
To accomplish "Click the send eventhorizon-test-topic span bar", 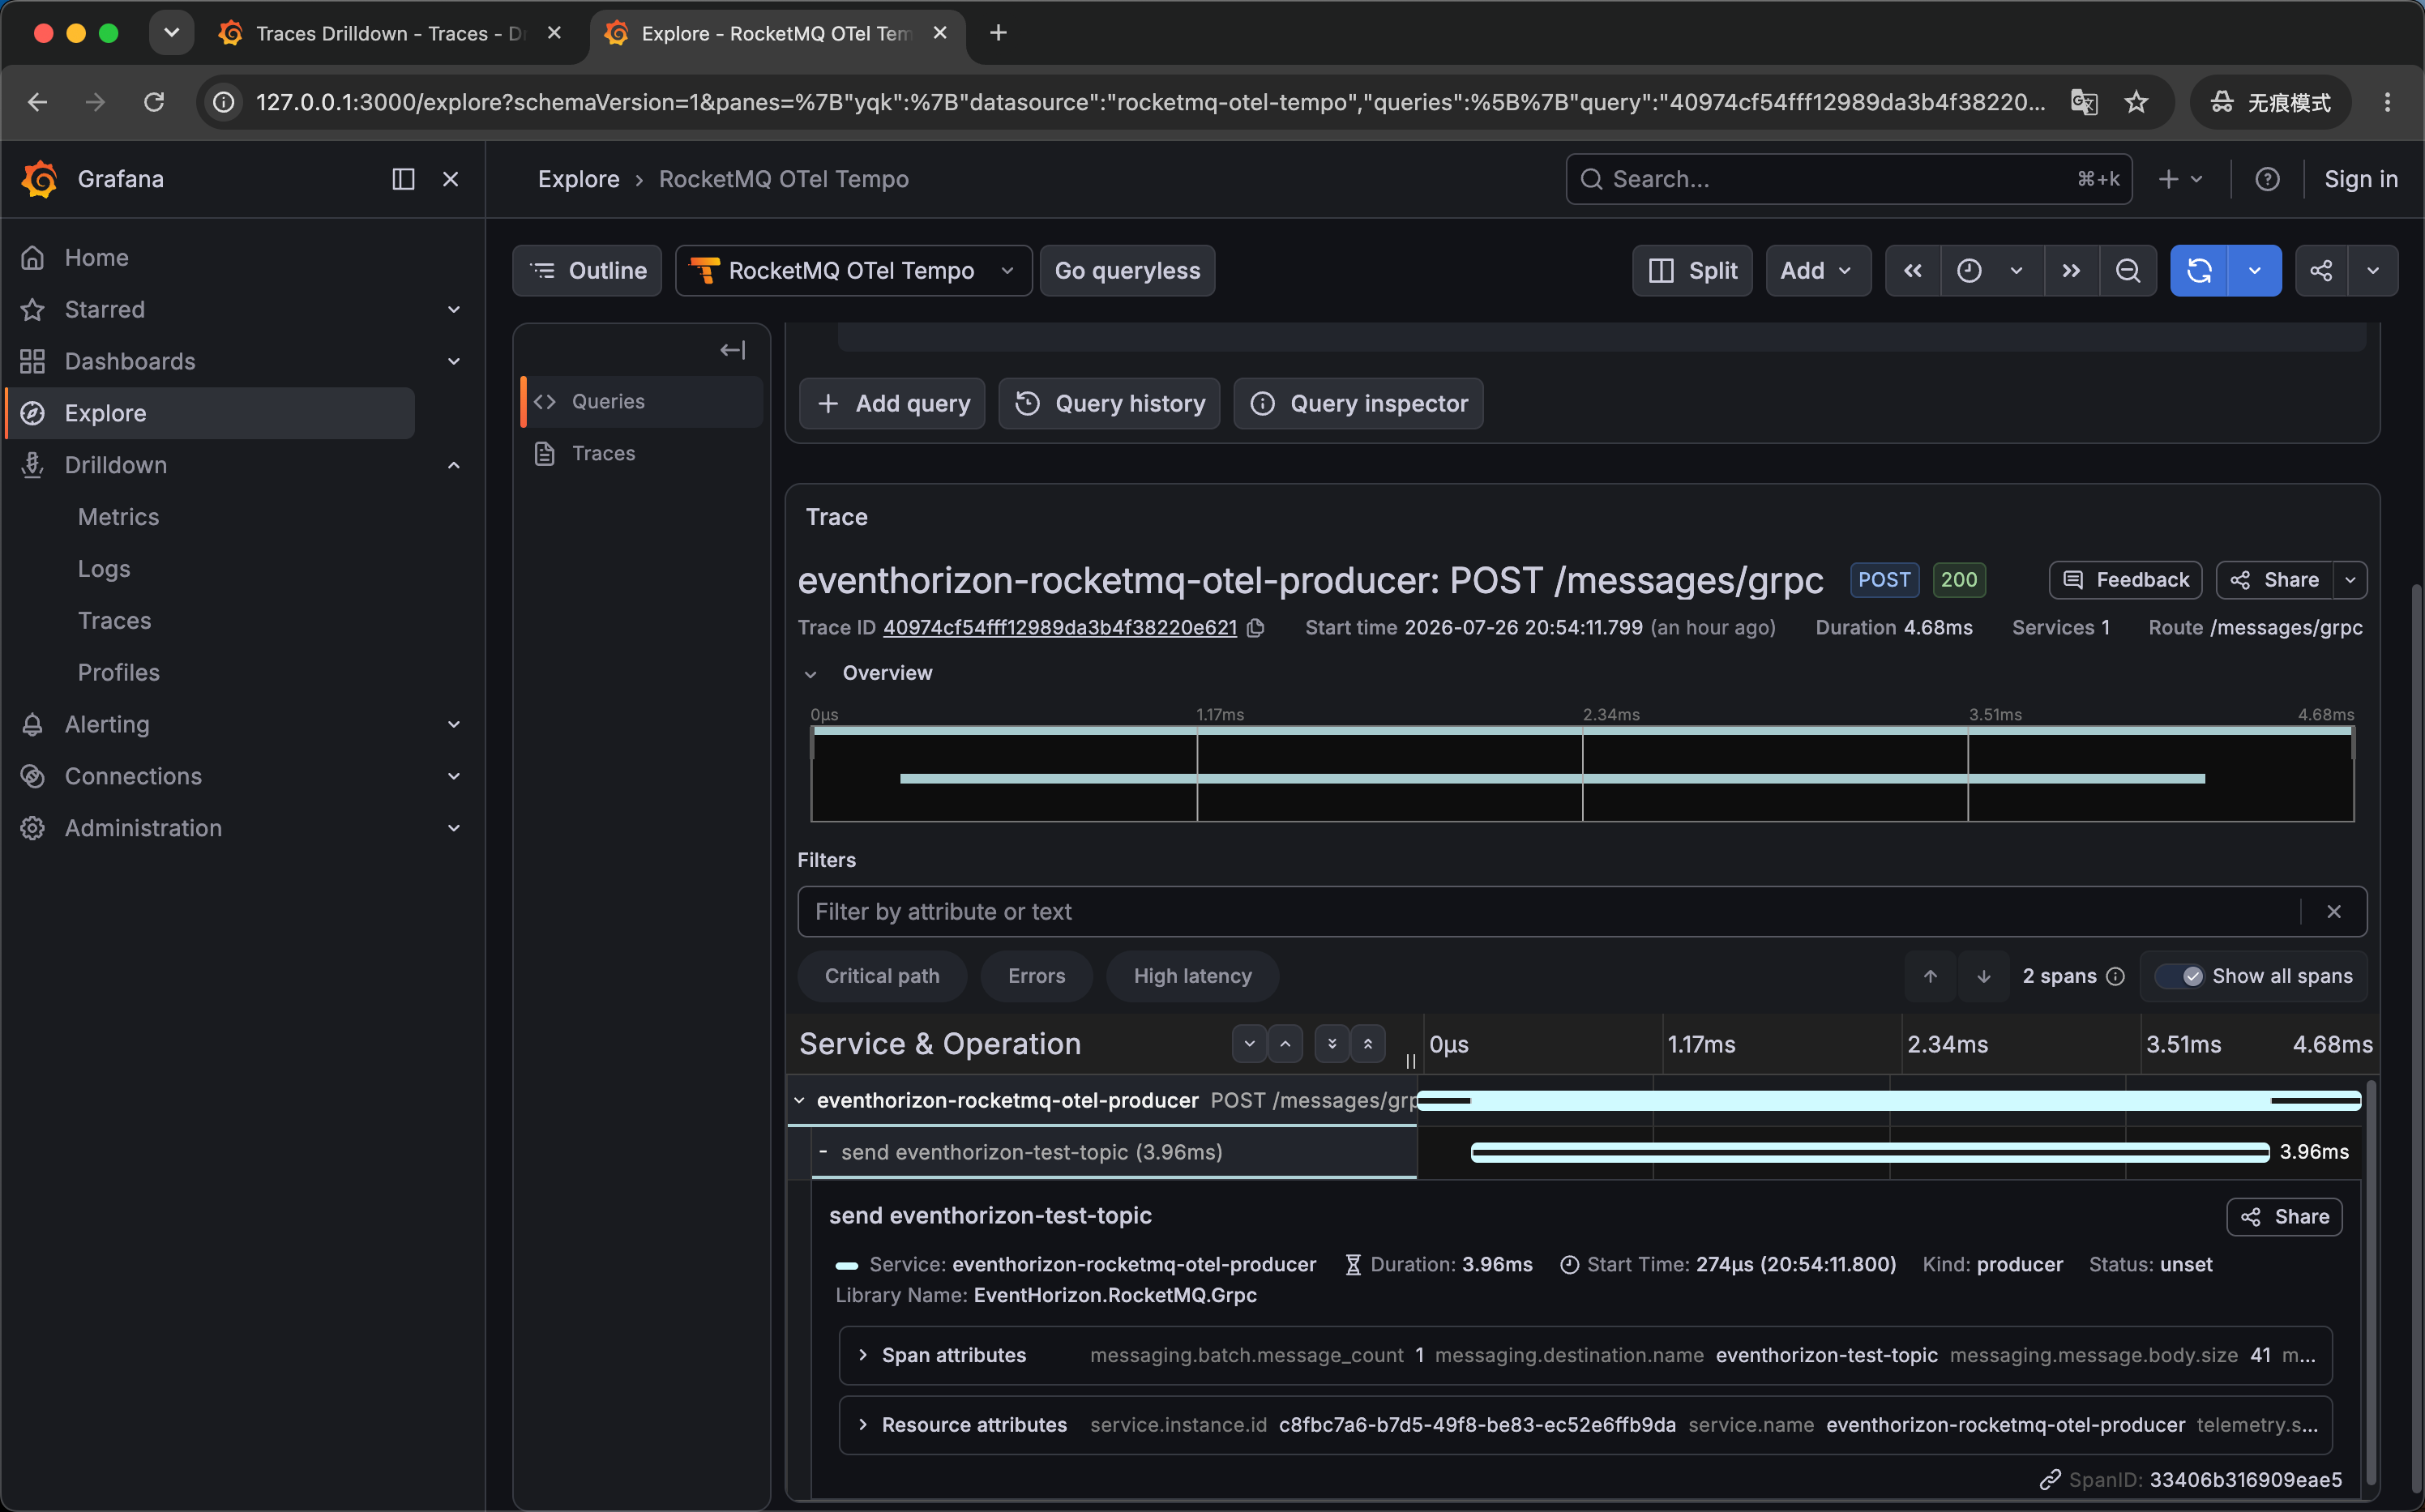I will pos(1870,1152).
